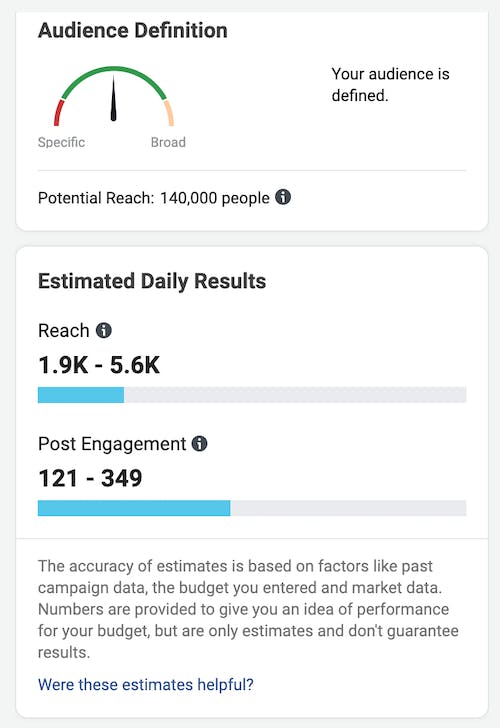Click the '1.9K - 5.6K' reach value

(99, 364)
